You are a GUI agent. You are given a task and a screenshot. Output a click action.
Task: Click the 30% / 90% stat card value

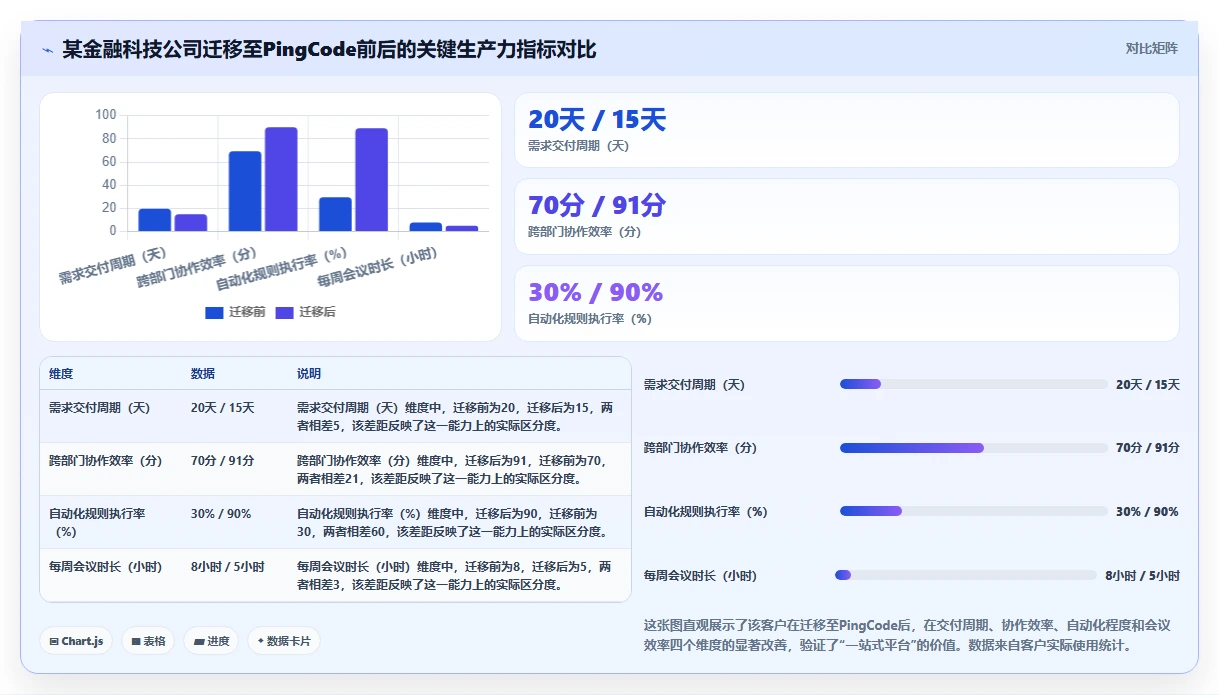pos(596,292)
